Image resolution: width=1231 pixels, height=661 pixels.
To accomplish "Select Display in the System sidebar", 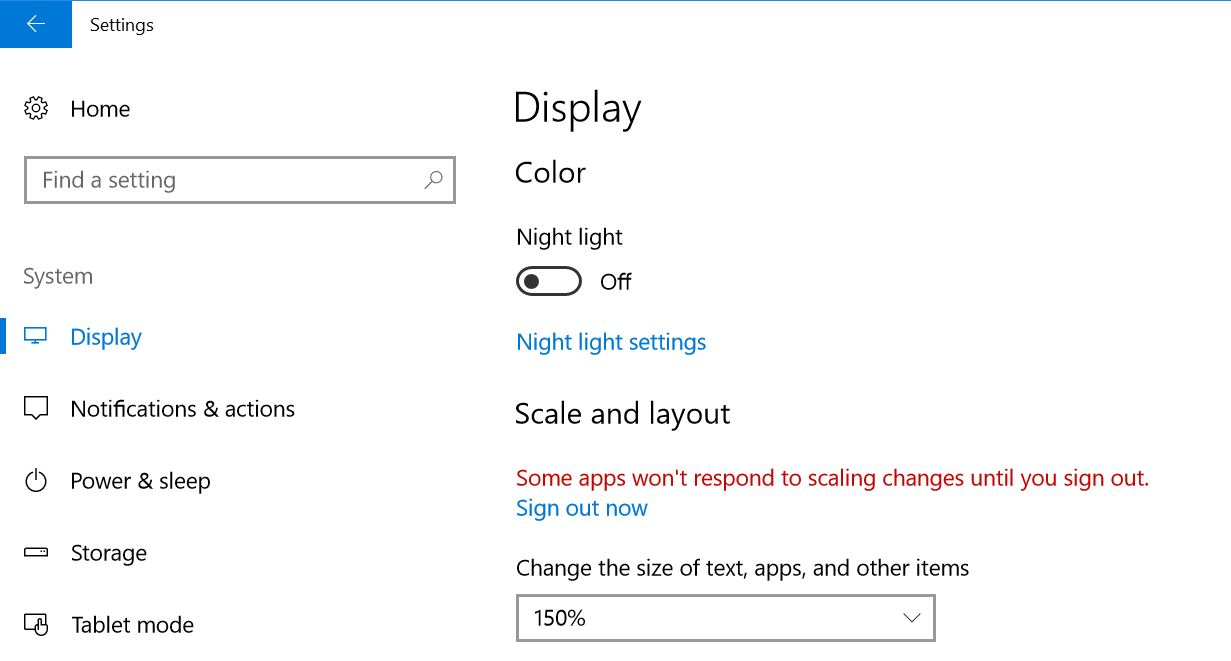I will click(106, 336).
